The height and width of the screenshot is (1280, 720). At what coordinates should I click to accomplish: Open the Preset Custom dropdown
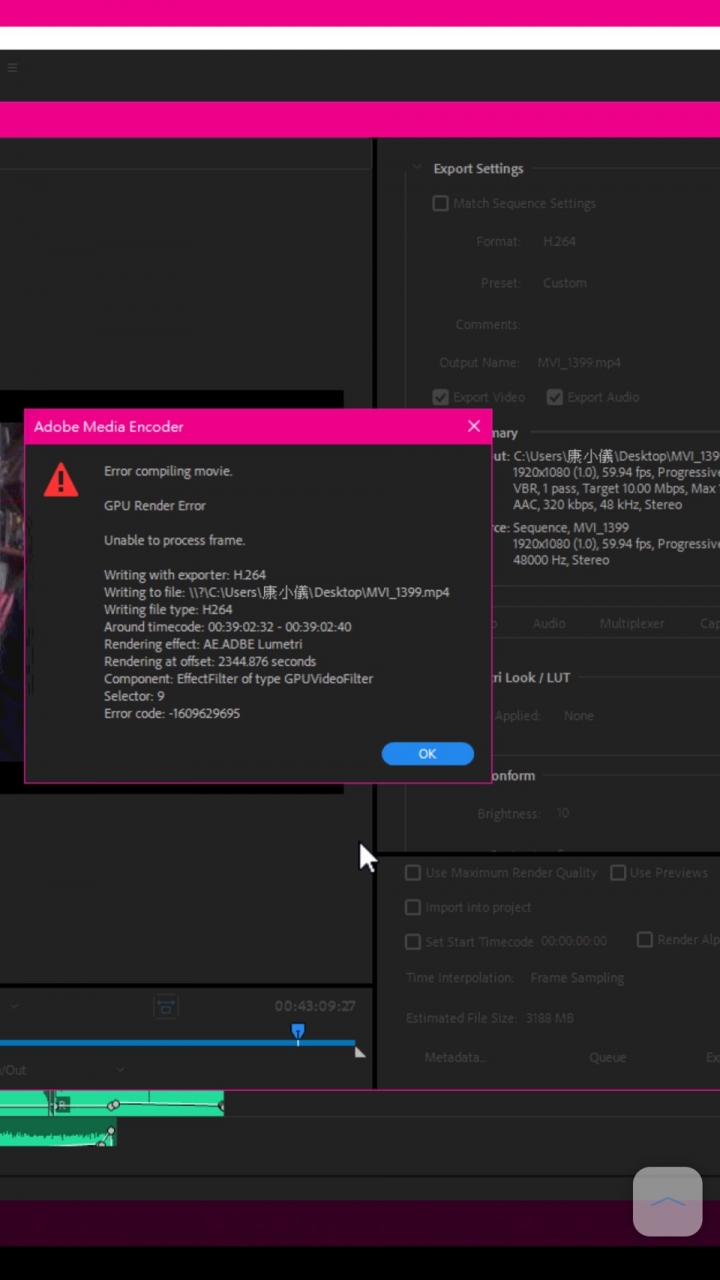(565, 283)
